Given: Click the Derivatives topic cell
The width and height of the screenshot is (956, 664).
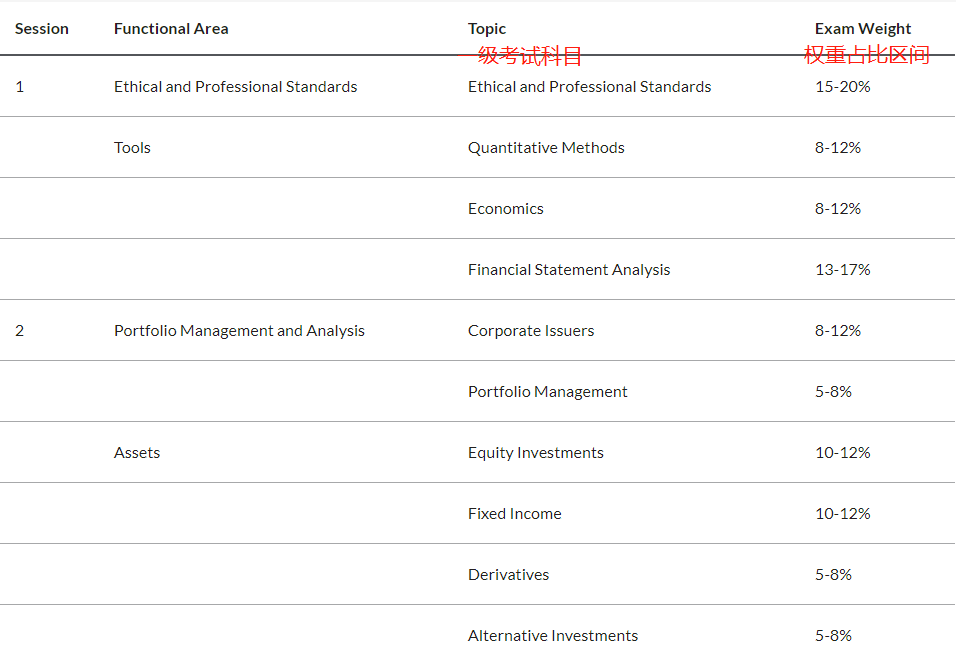Looking at the screenshot, I should pyautogui.click(x=508, y=575).
